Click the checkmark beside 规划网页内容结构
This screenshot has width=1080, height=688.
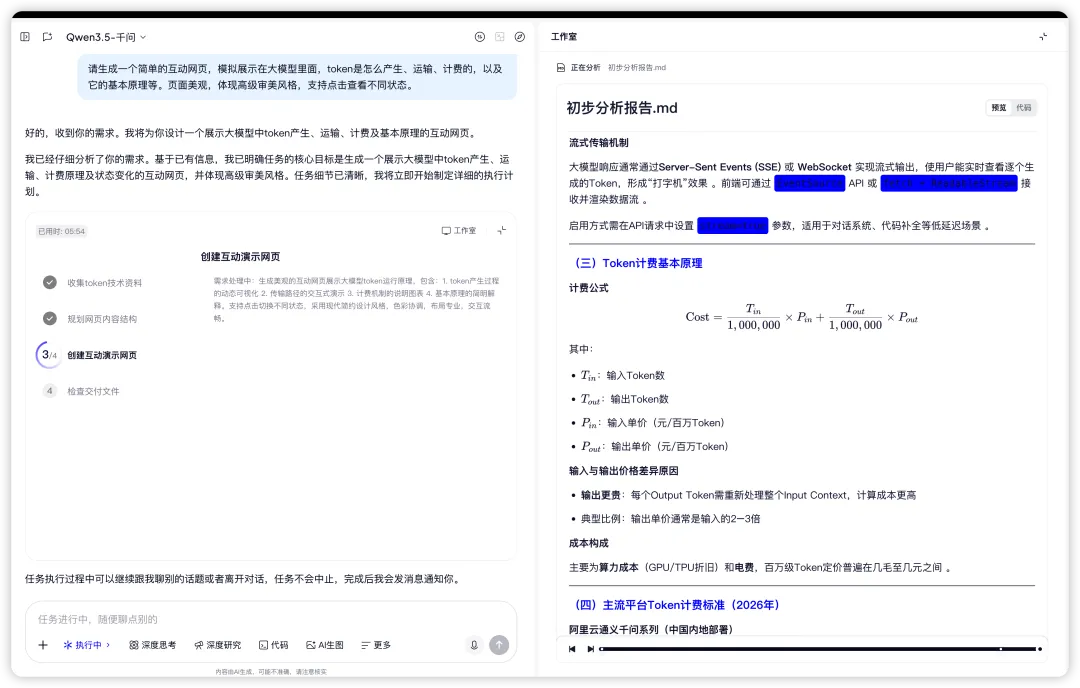coord(50,318)
